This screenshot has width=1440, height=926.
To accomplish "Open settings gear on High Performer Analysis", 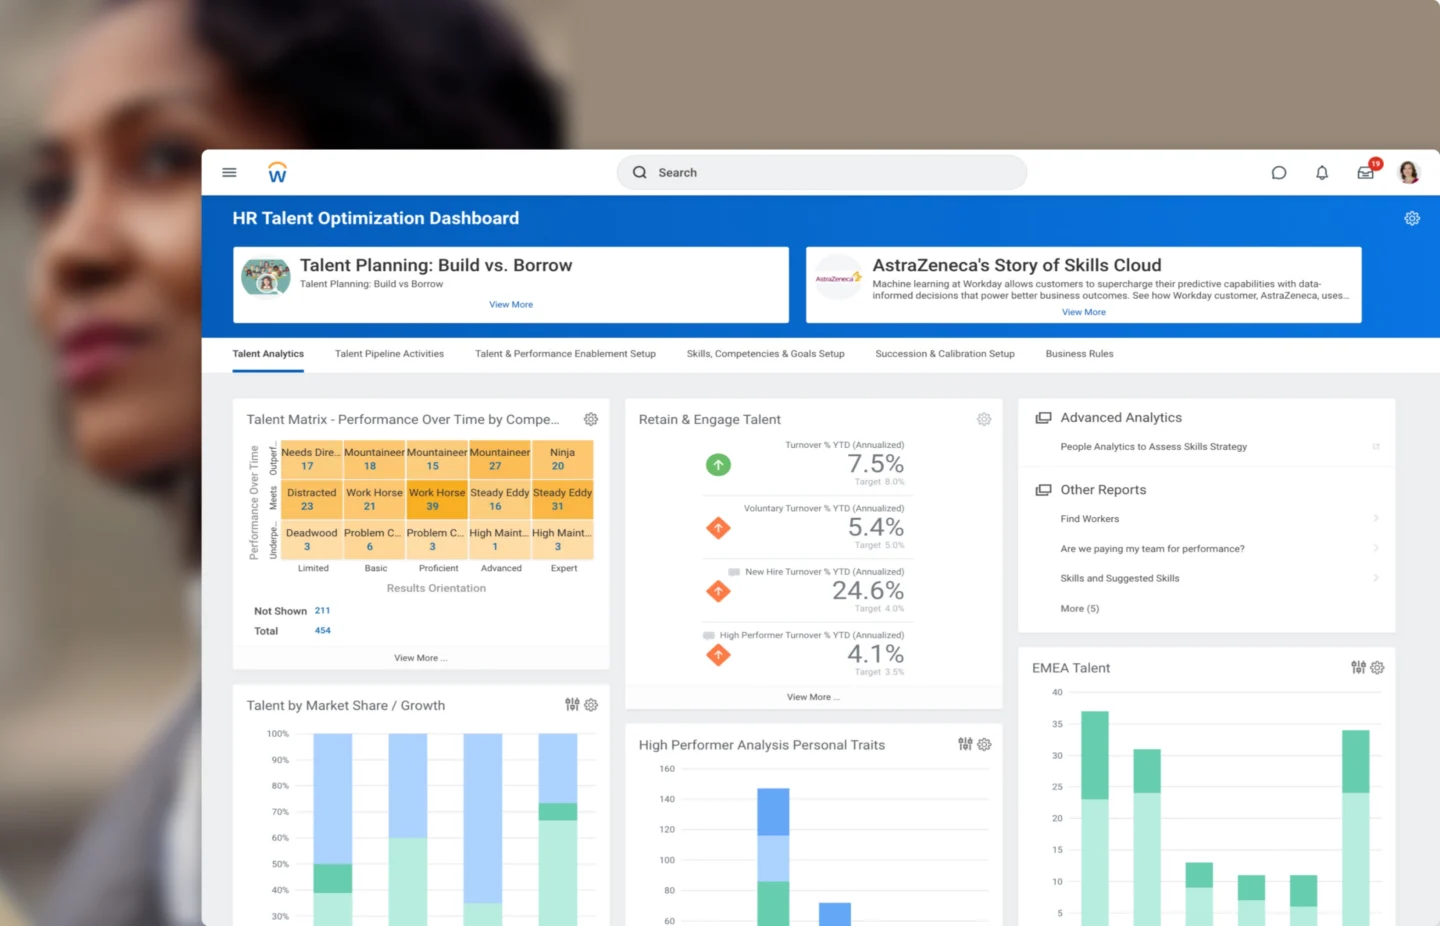I will 984,745.
